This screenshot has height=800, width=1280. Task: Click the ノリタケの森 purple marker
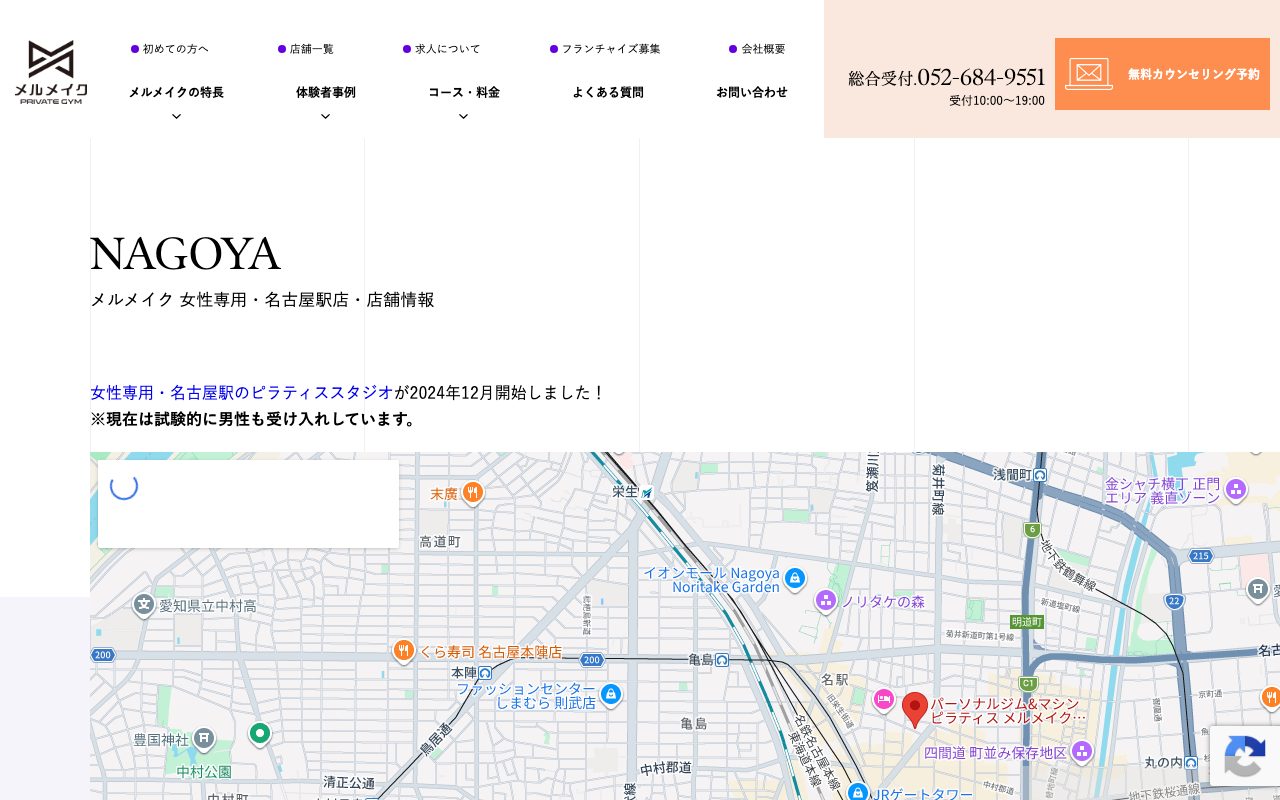(x=826, y=600)
